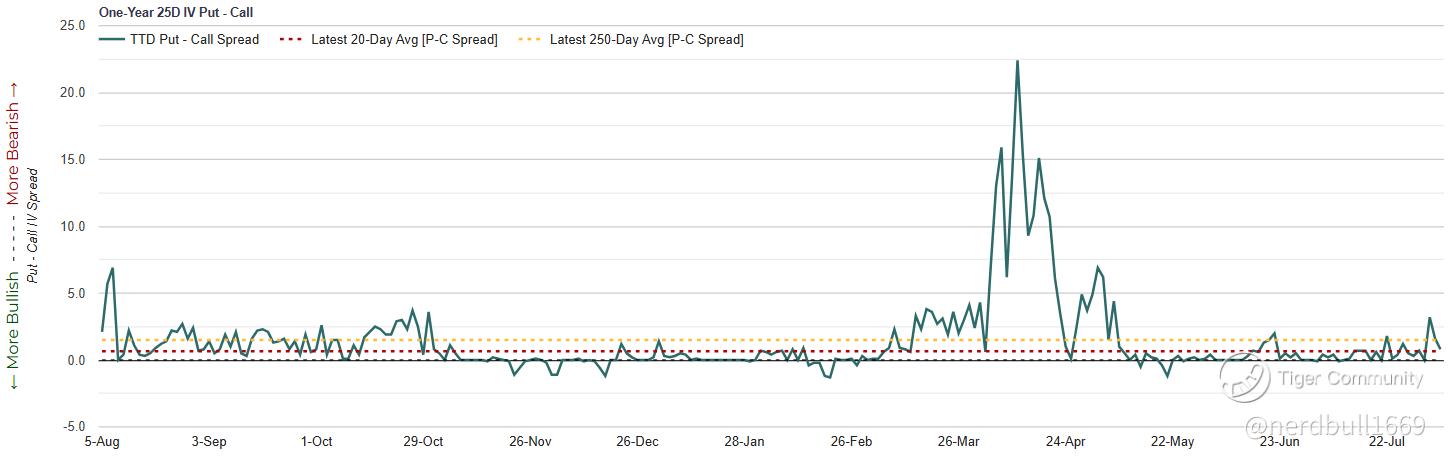
Task: Click the 29-Oct date axis label
Action: pyautogui.click(x=423, y=441)
